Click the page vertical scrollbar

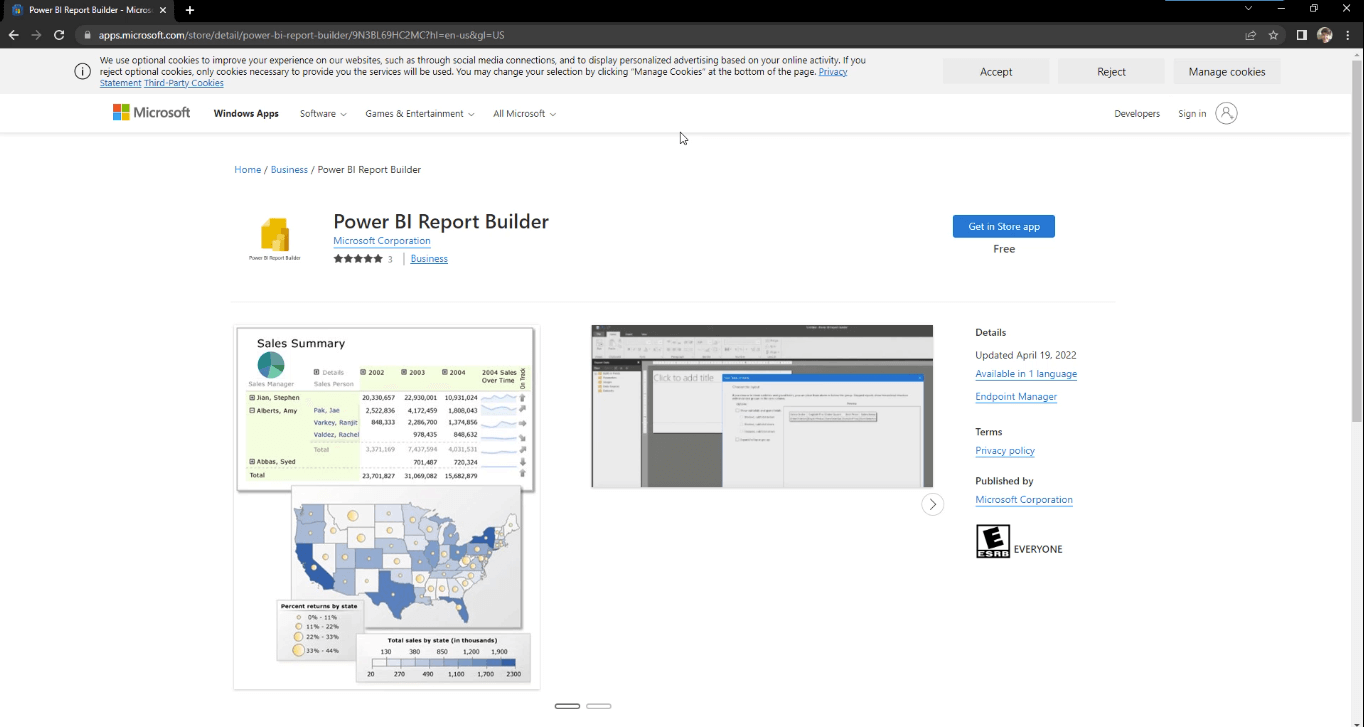(x=1357, y=240)
